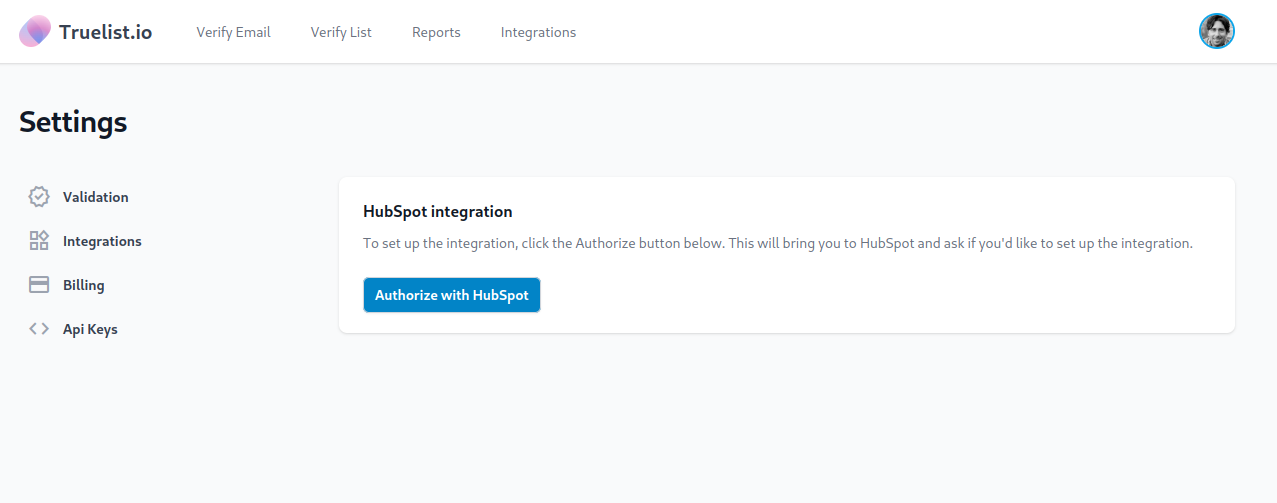
Task: Open Reports from the top navigation
Action: click(x=436, y=32)
